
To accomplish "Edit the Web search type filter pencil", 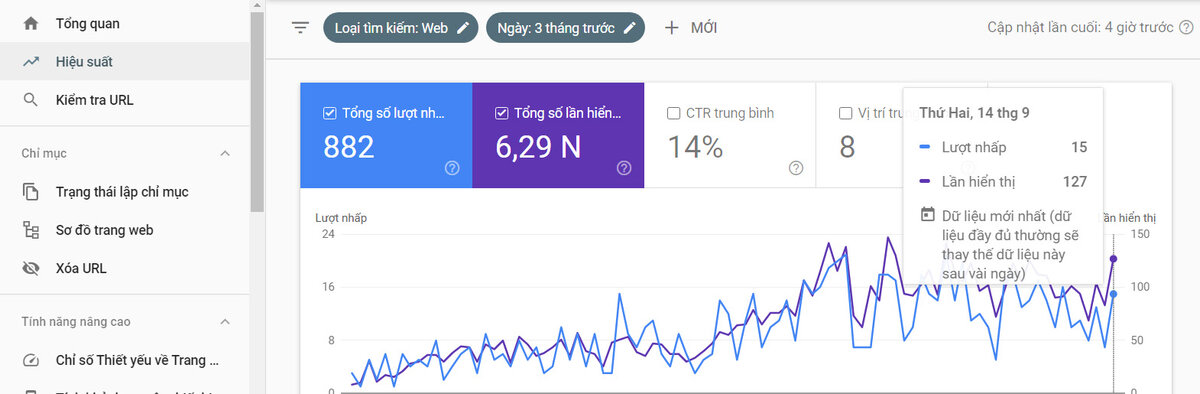I will click(x=462, y=28).
